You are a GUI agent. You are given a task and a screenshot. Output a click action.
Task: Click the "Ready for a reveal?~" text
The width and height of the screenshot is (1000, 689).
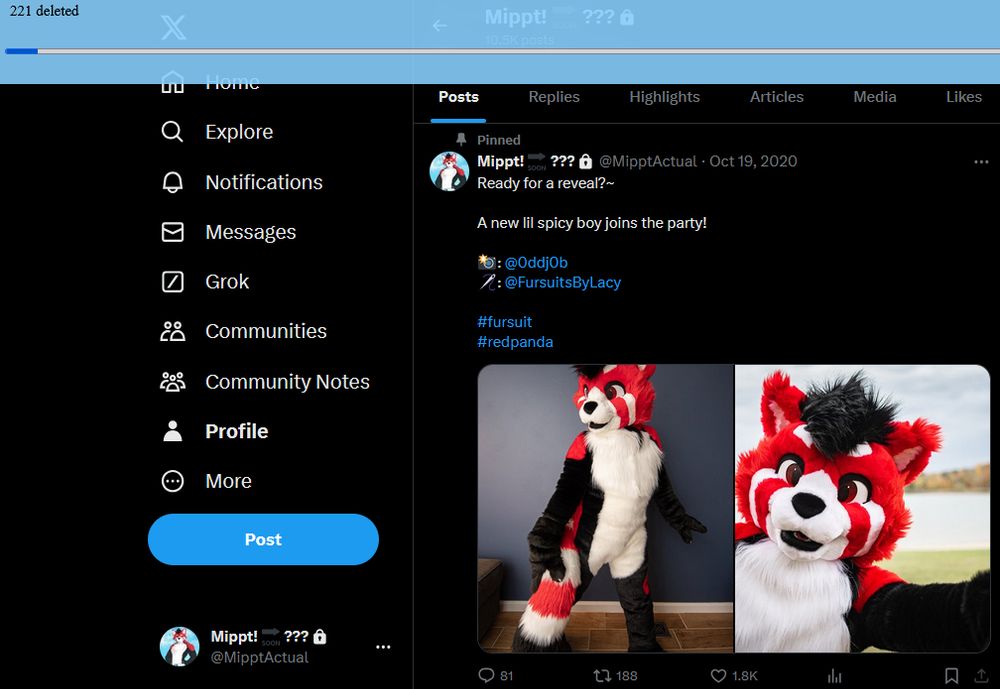pos(546,183)
